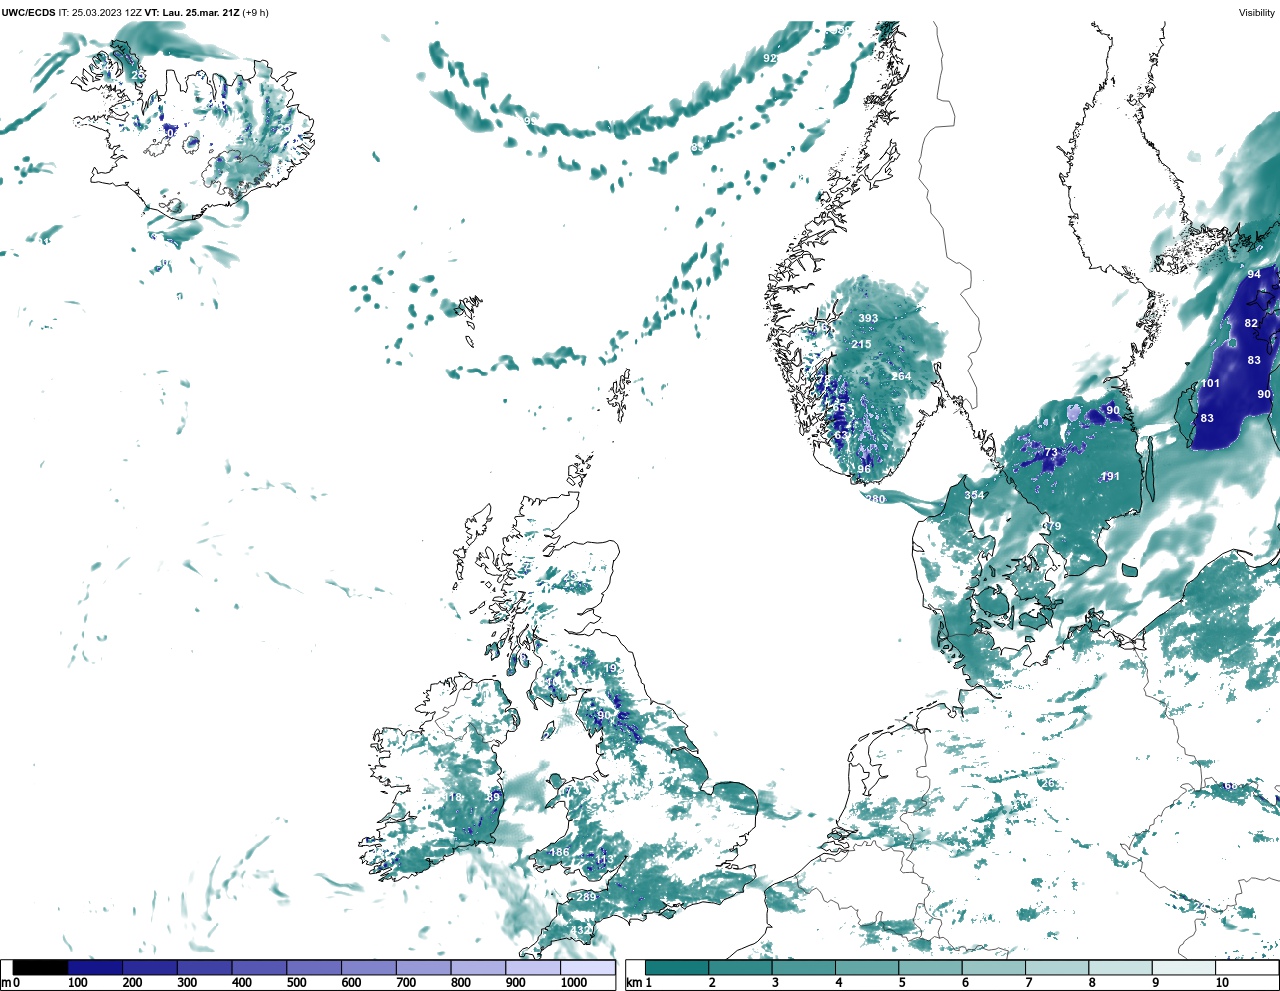
Task: Select the '1000' metre legend label
Action: coord(574,983)
